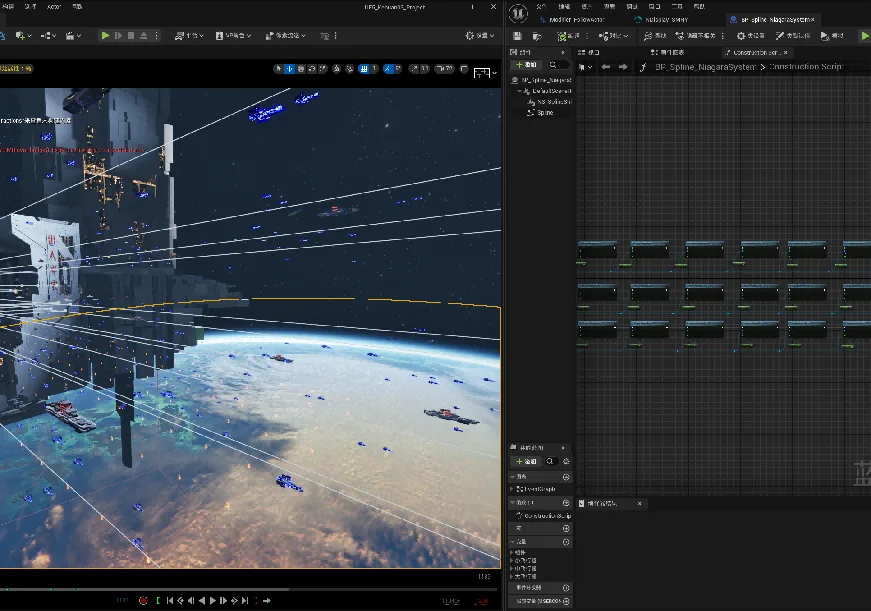Click the browse to asset icon

click(537, 36)
